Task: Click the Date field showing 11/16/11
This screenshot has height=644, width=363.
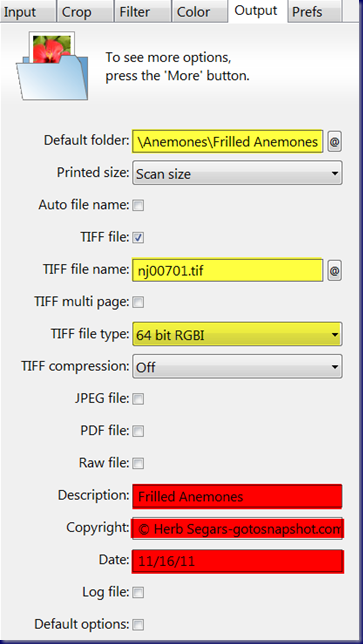Action: pyautogui.click(x=238, y=561)
